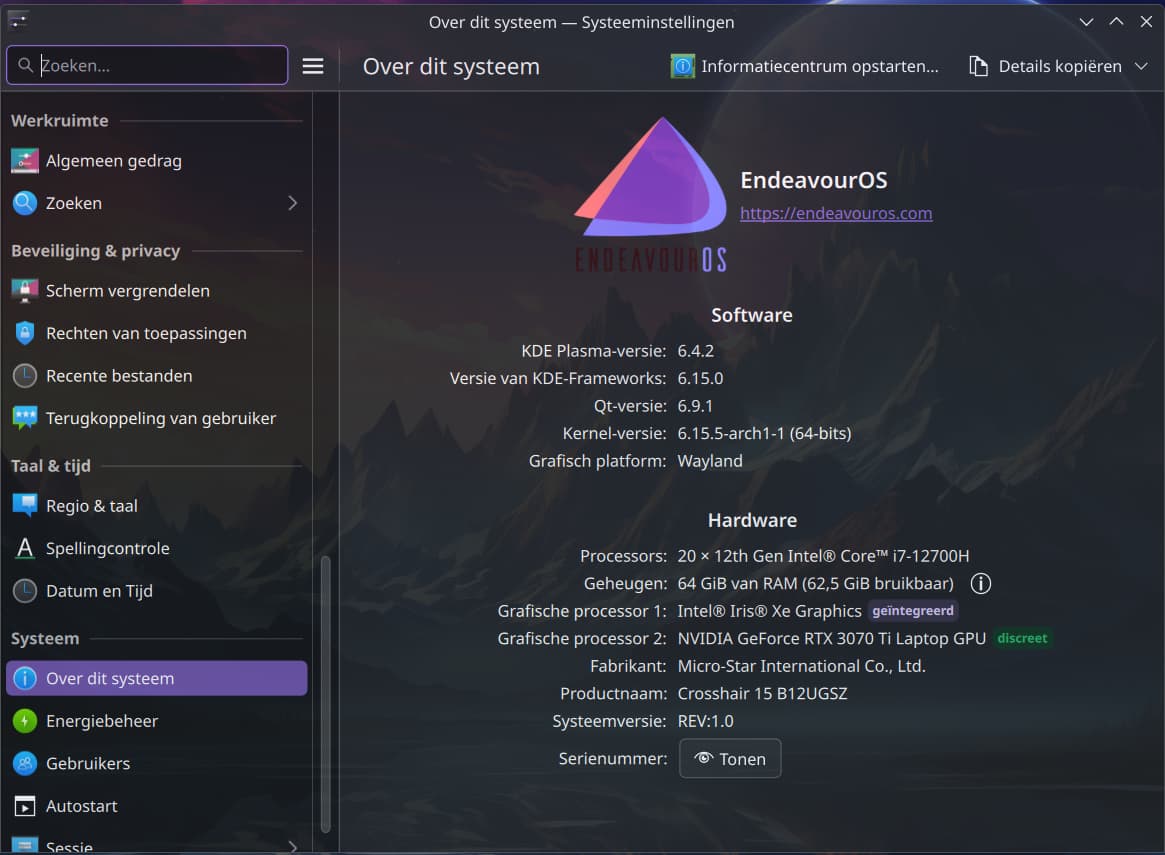Select Autostart in the sidebar
The height and width of the screenshot is (855, 1165).
tap(156, 806)
